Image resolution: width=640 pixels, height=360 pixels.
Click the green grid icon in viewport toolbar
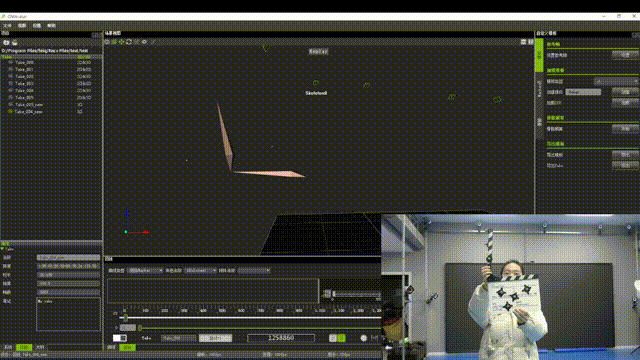coord(114,42)
